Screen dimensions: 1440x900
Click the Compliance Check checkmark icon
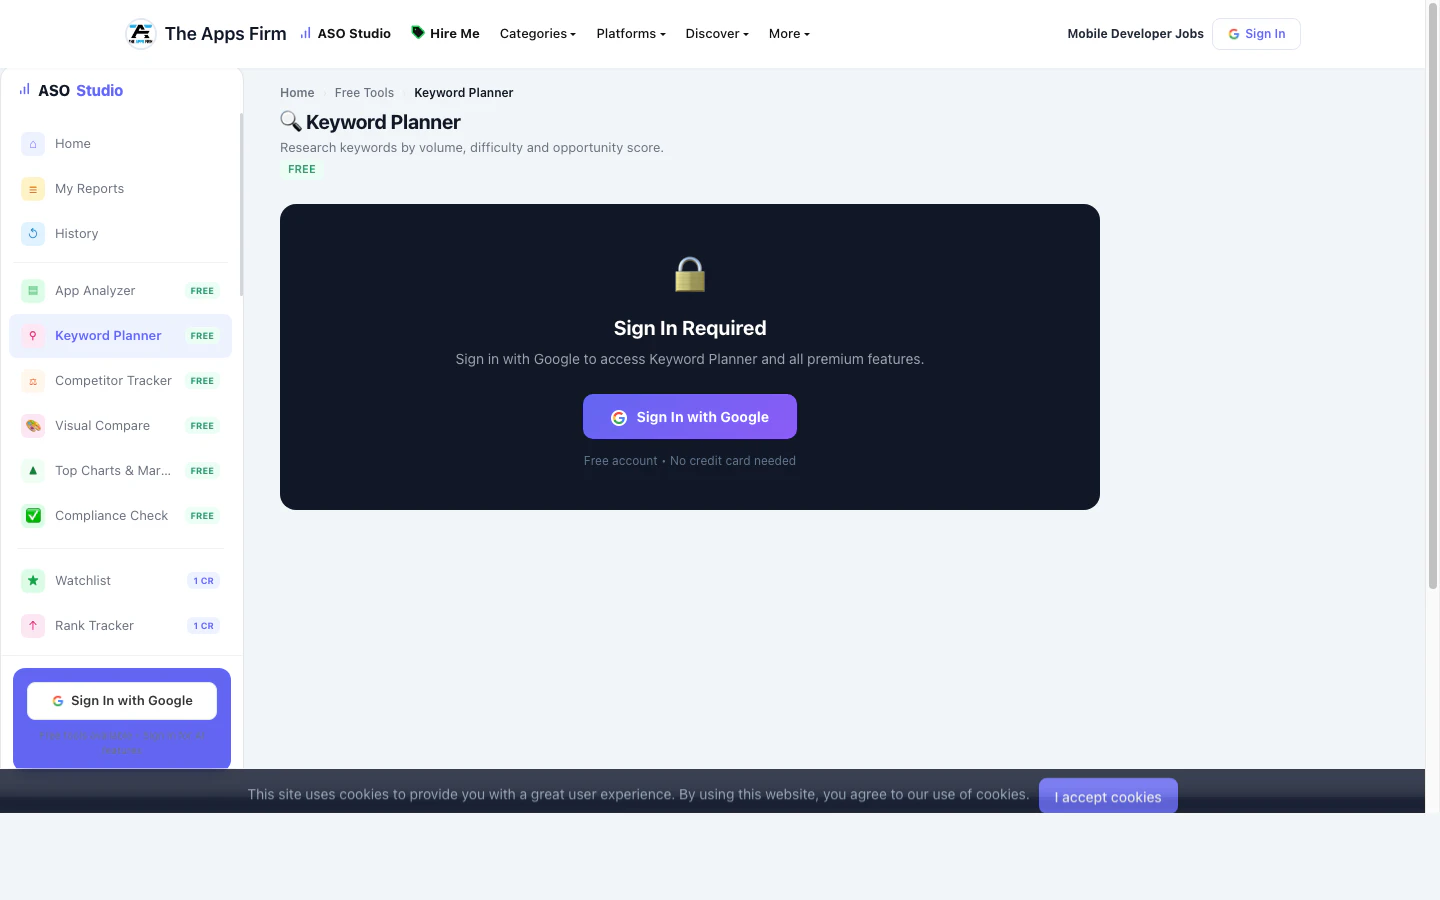pyautogui.click(x=33, y=516)
